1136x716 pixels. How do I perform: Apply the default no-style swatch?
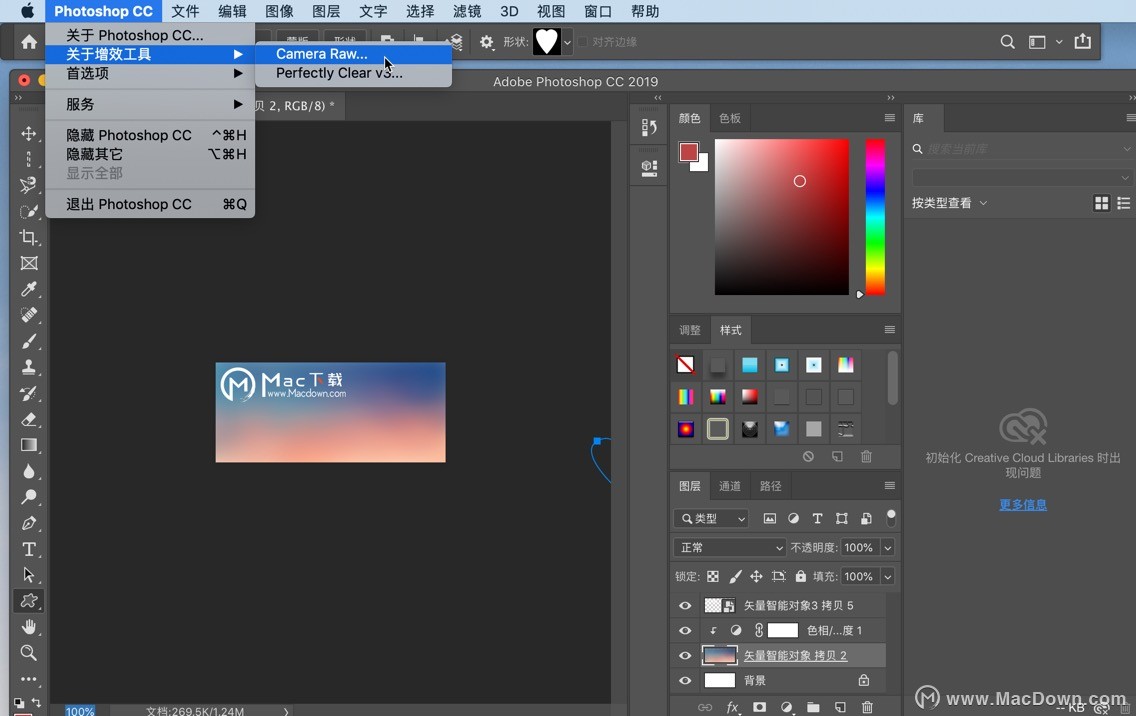[x=685, y=365]
